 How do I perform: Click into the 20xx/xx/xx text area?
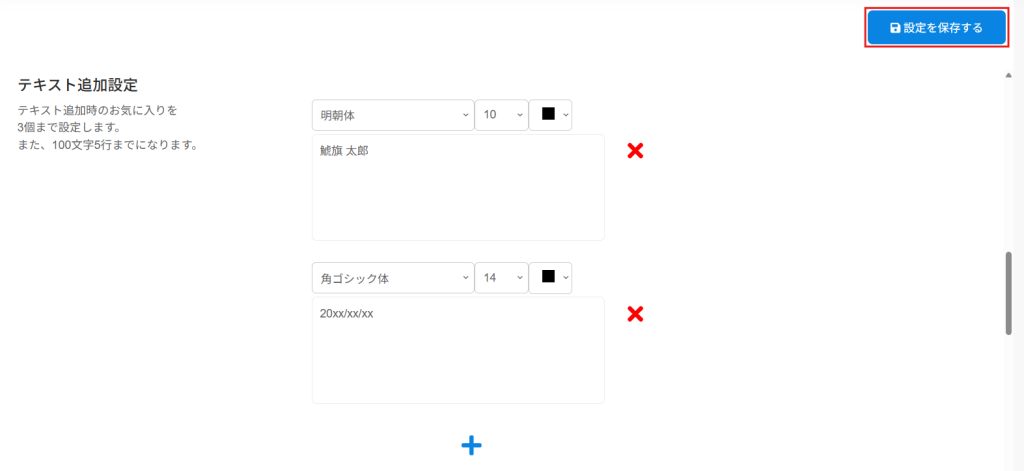click(458, 350)
